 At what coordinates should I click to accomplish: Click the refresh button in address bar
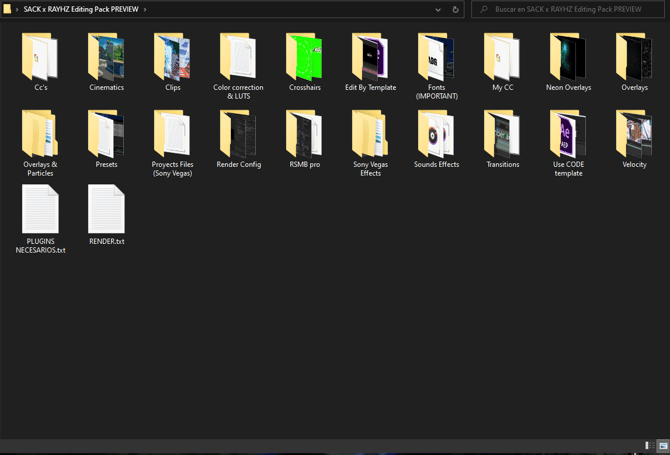[455, 9]
